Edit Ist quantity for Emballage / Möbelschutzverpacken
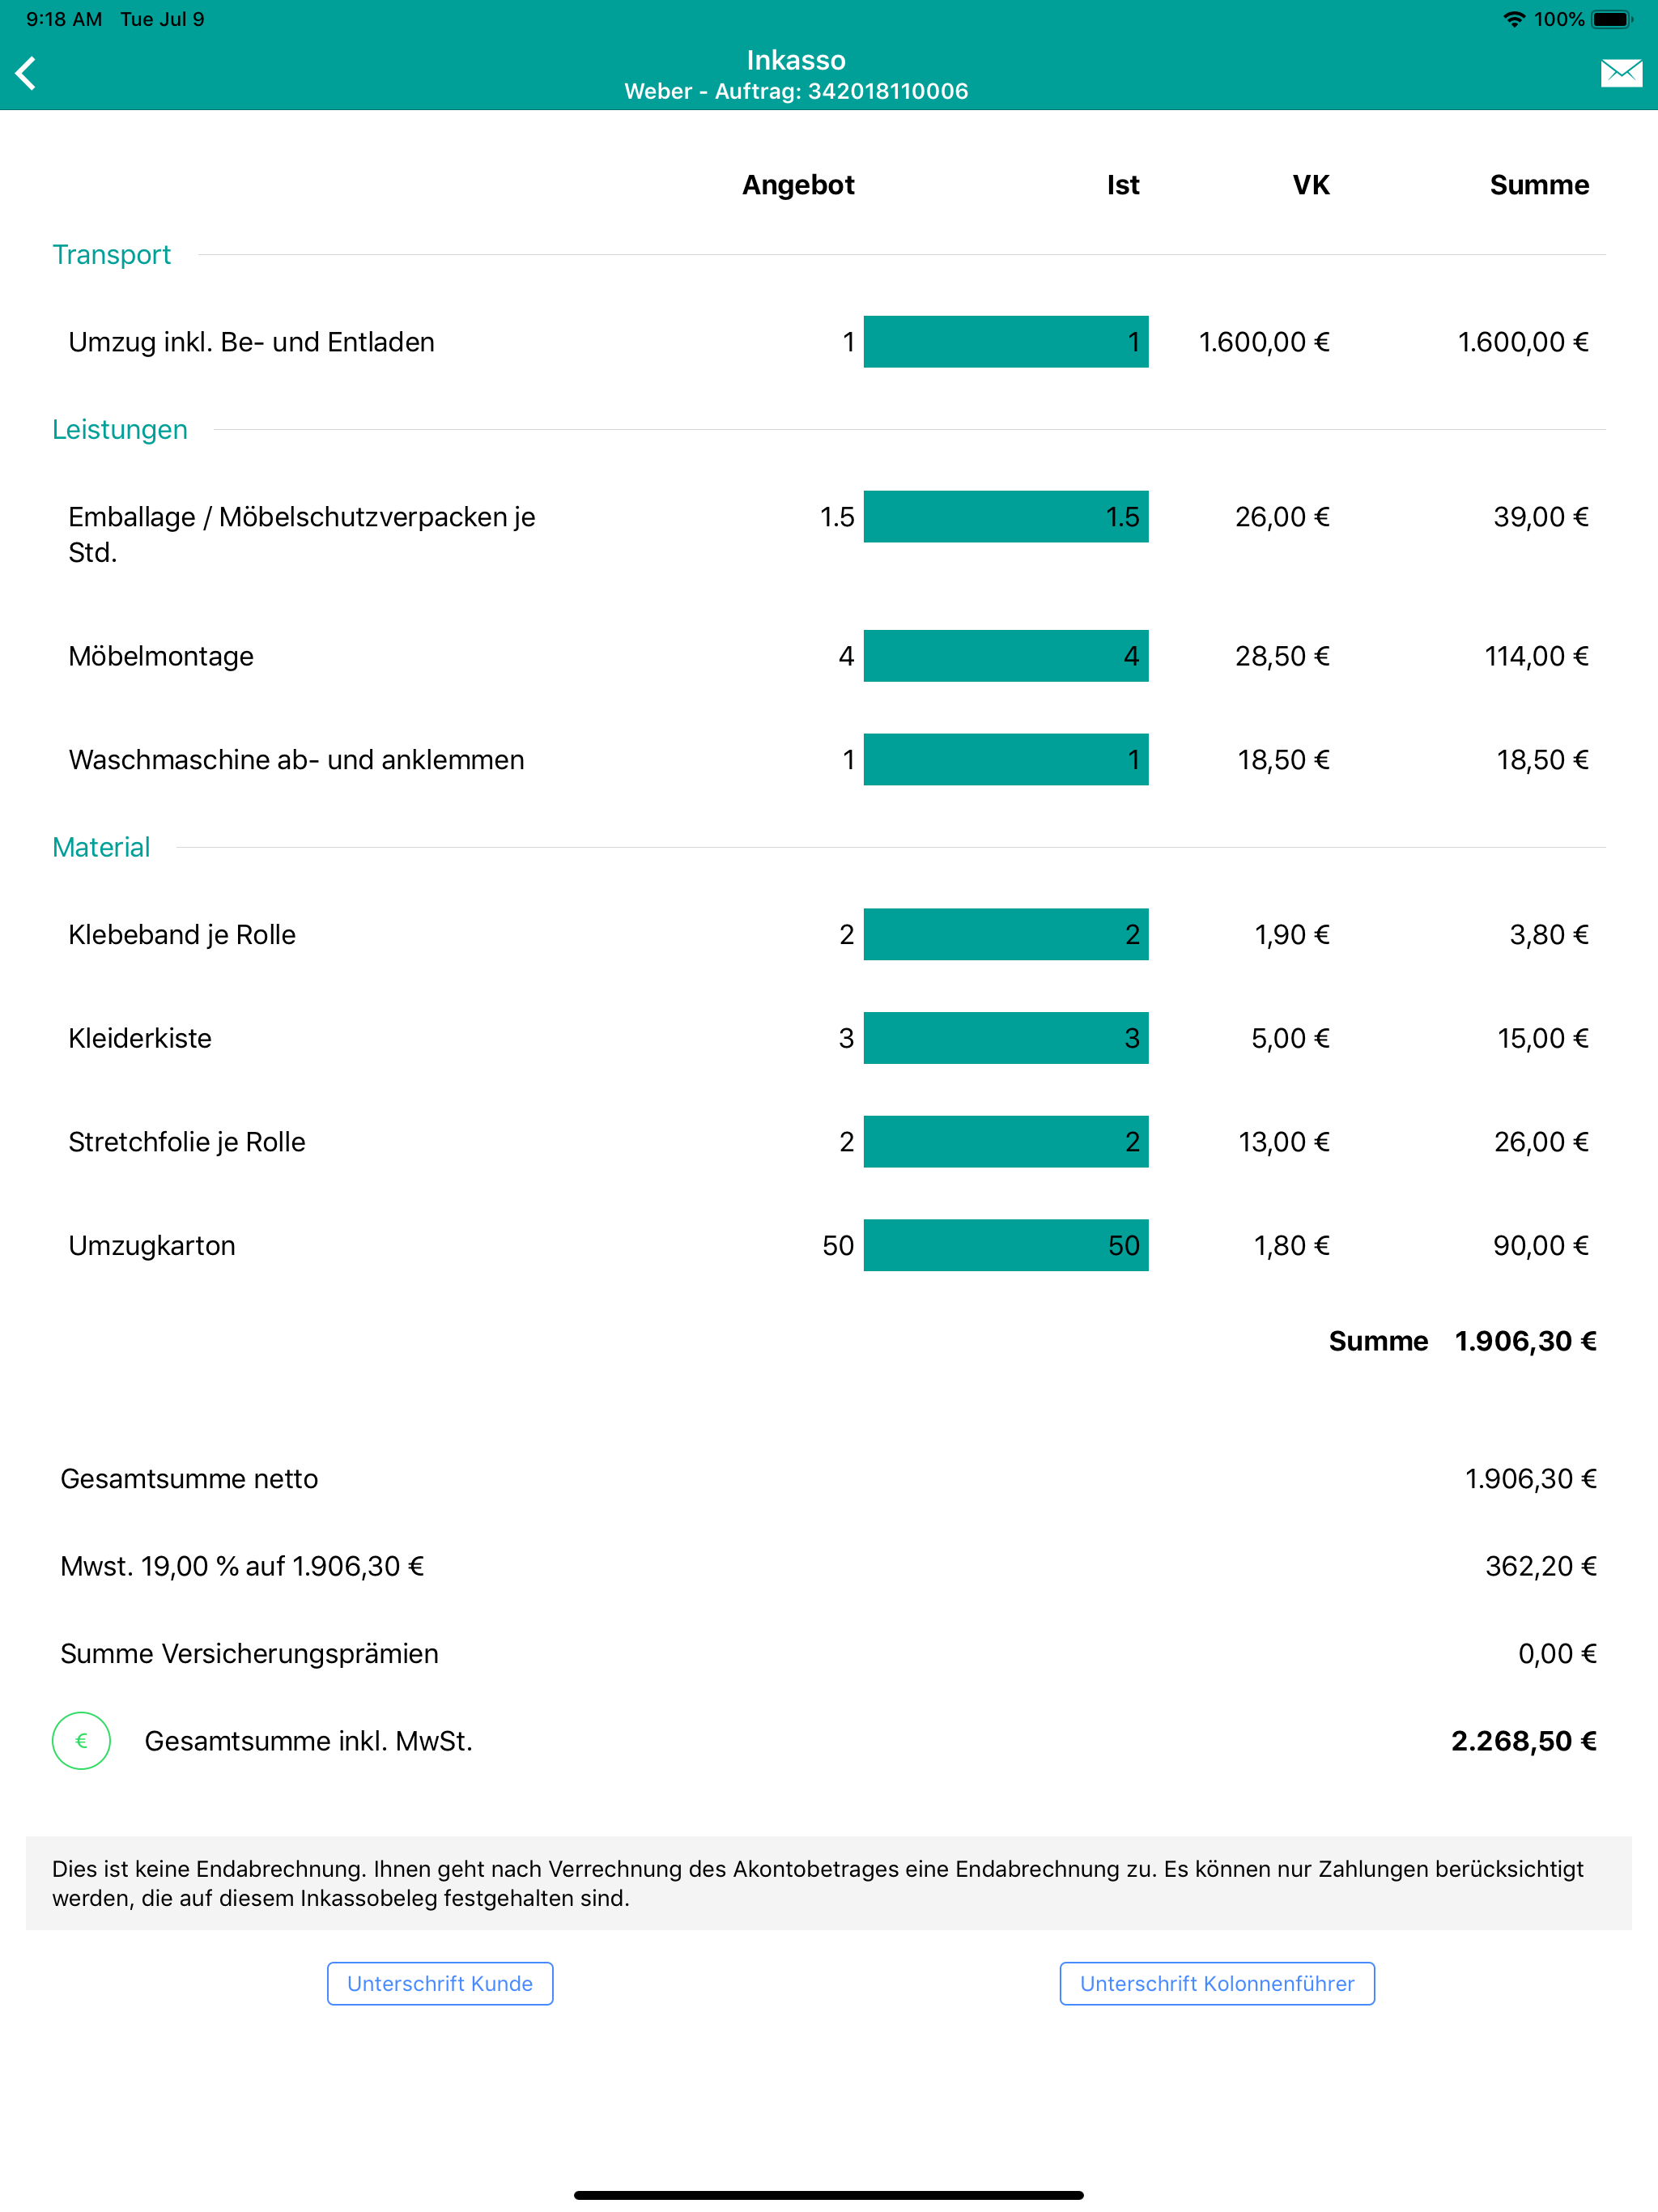 [x=1005, y=516]
